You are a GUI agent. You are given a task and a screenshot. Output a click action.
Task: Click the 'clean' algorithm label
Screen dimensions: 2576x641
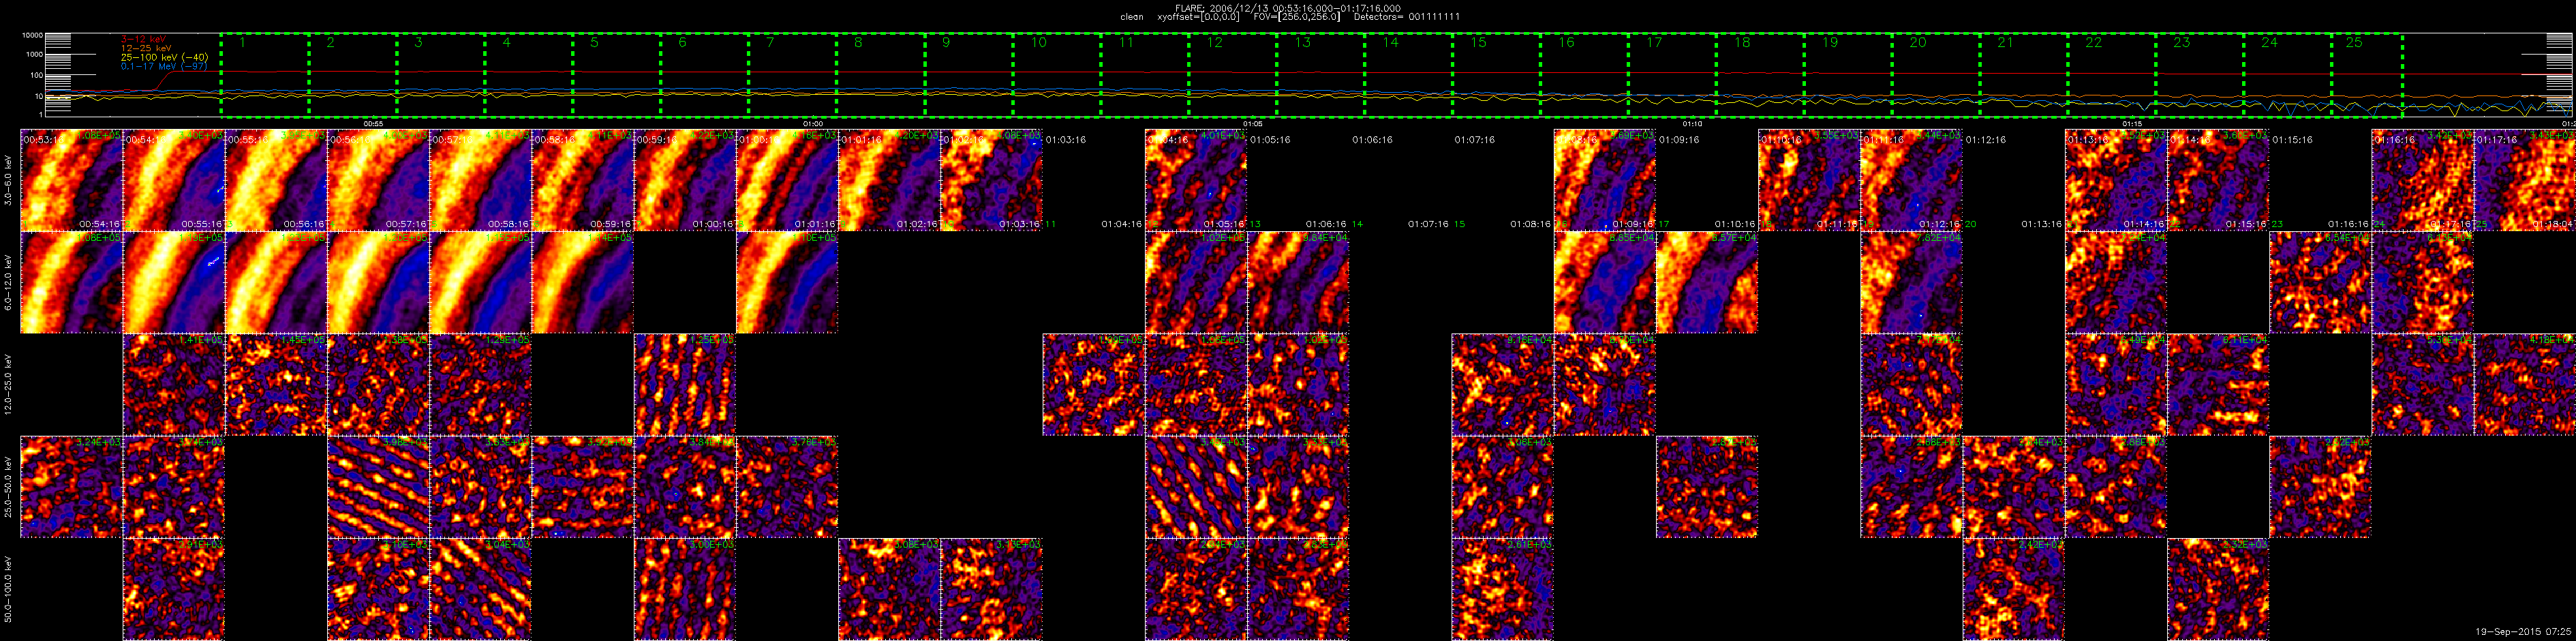pyautogui.click(x=1131, y=17)
